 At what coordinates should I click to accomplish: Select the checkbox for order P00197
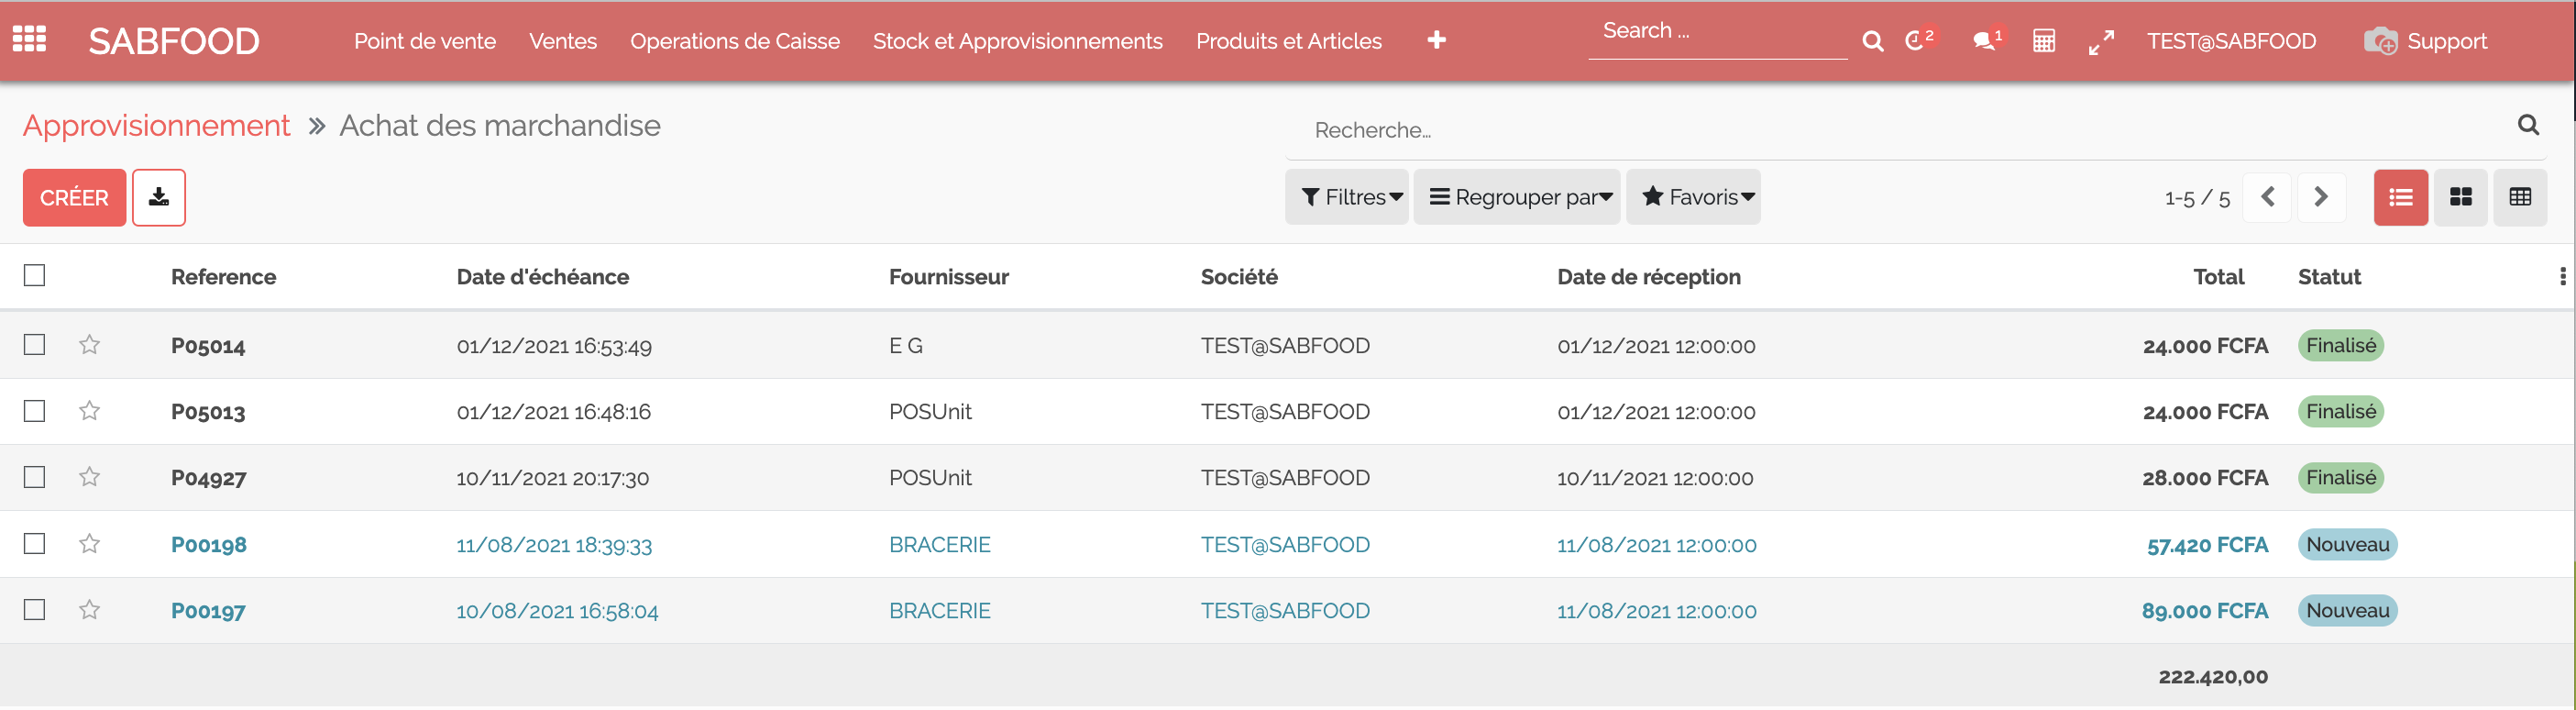(35, 610)
